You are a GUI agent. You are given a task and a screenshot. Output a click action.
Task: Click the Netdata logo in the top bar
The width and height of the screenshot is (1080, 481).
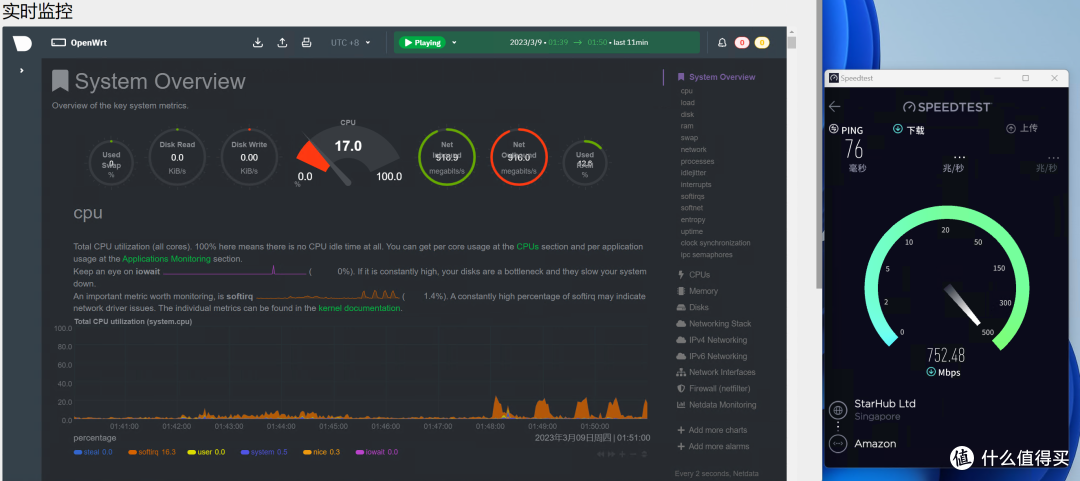coord(22,43)
